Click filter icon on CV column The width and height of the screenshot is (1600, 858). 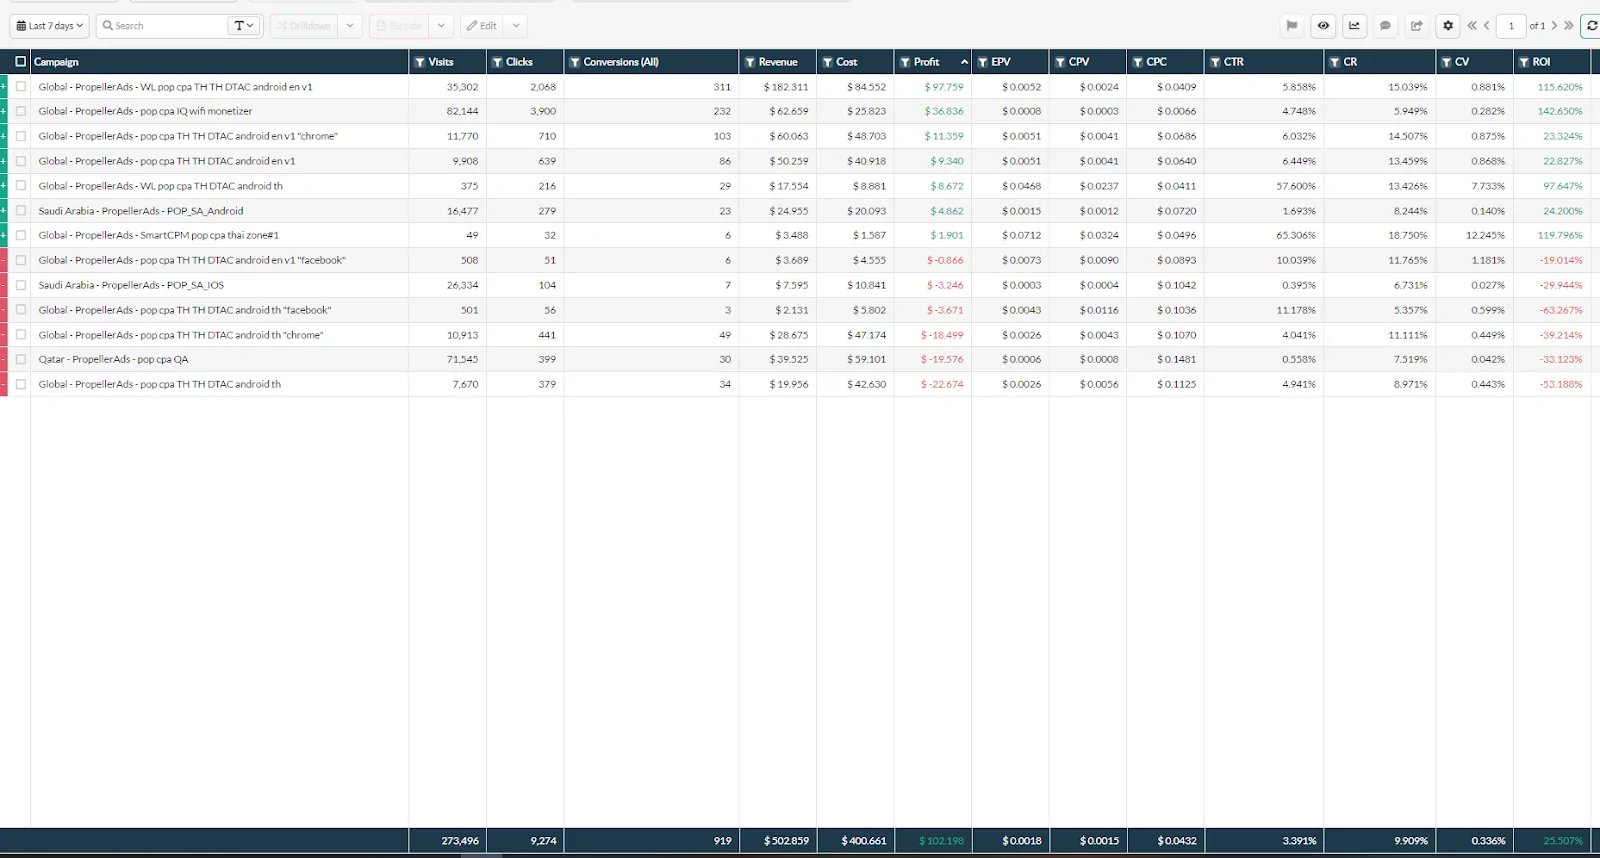click(1446, 62)
